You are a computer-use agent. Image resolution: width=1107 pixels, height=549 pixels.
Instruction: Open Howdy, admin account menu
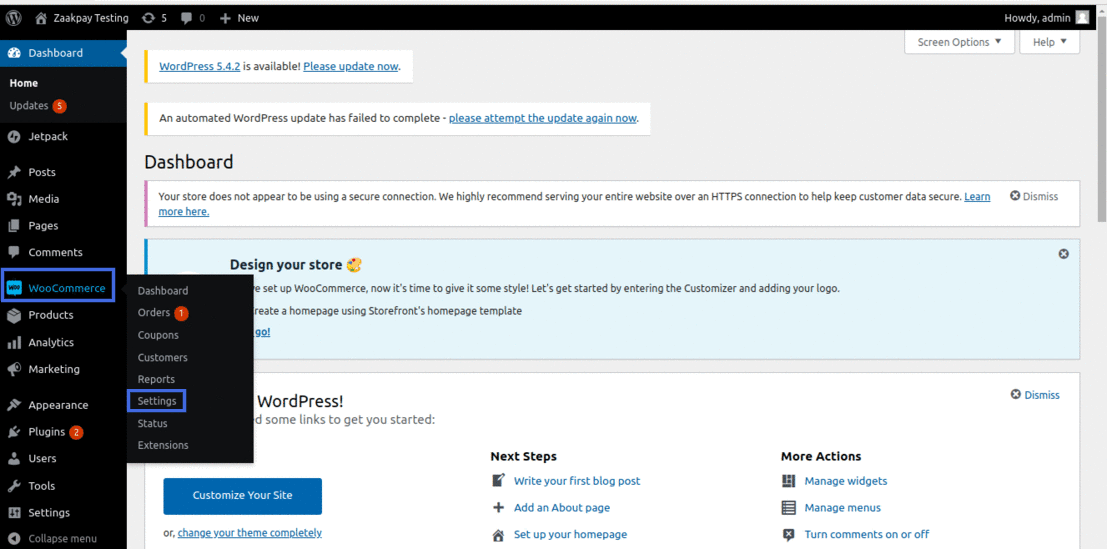click(x=1046, y=18)
